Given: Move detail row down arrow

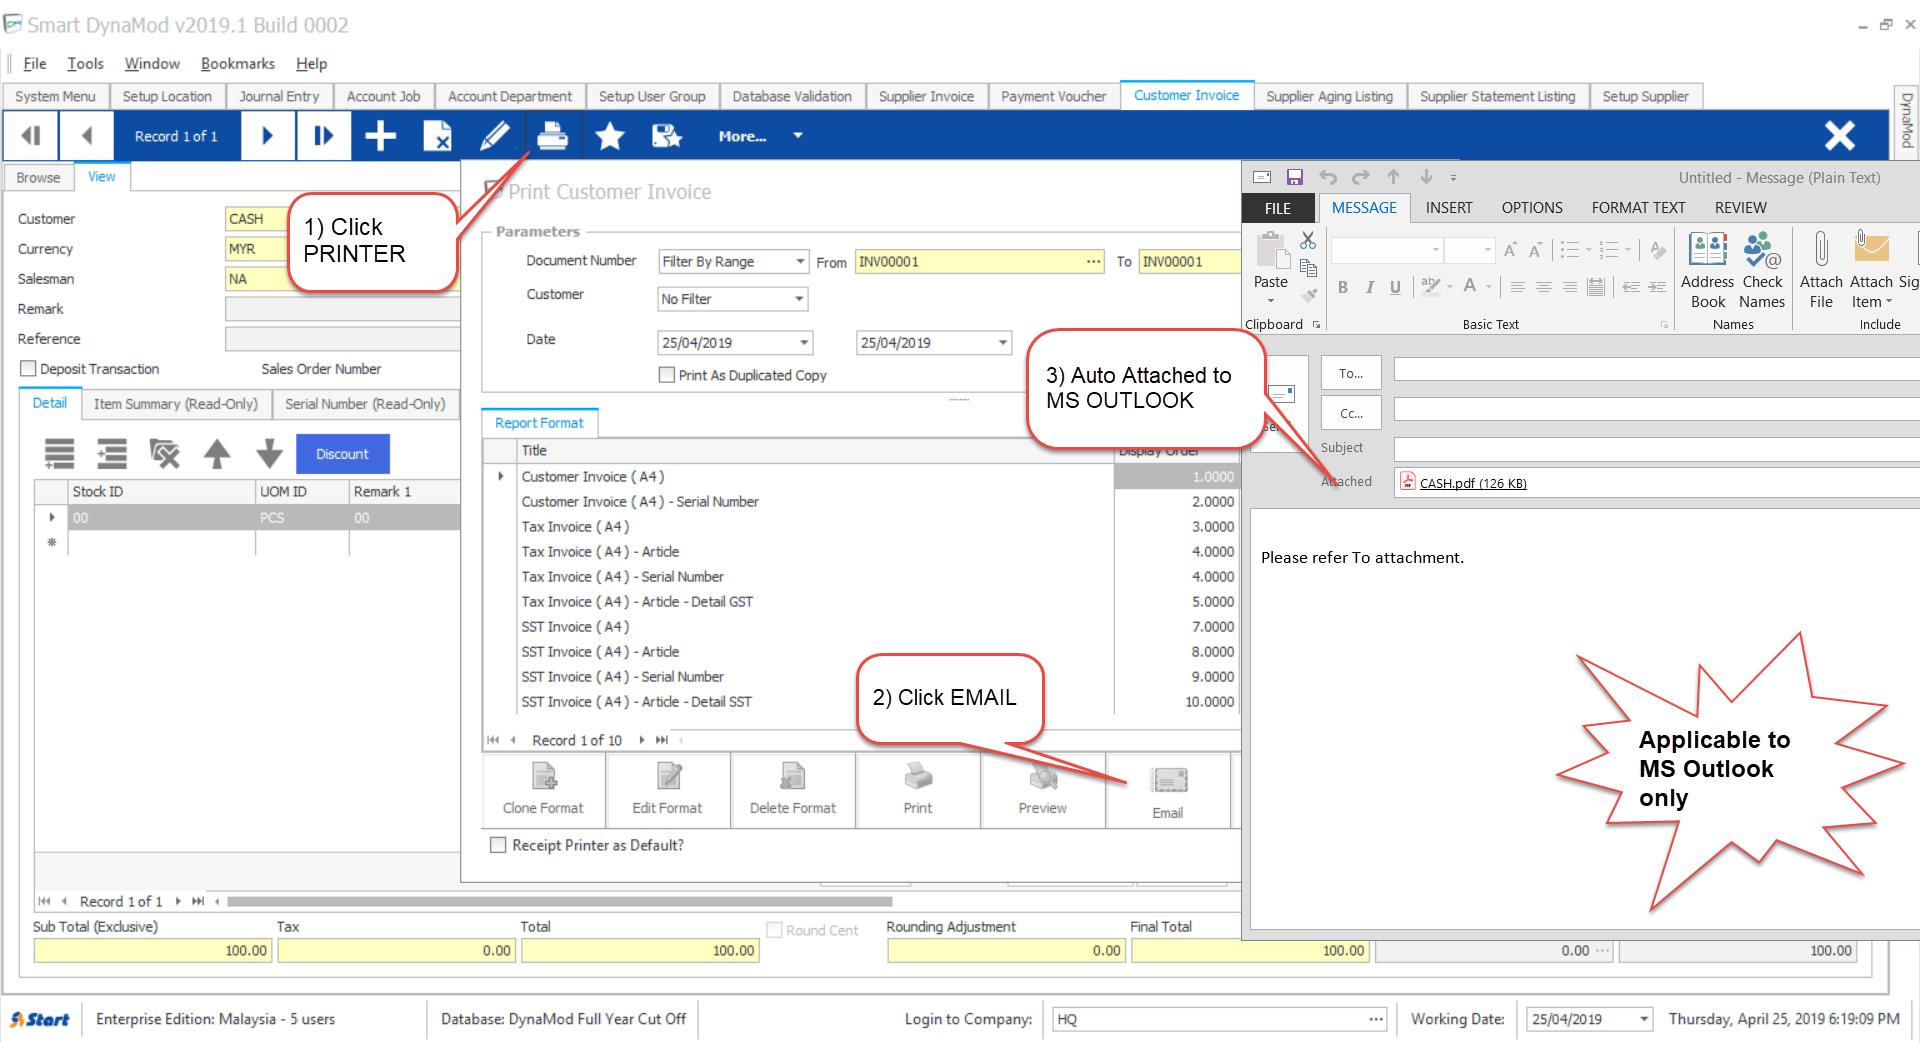Looking at the screenshot, I should pos(269,454).
